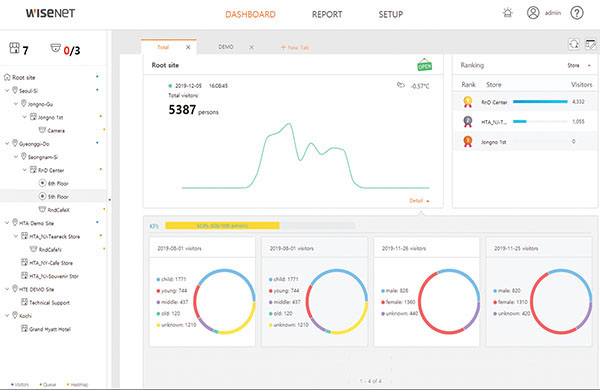
Task: Open the help question mark icon
Action: point(577,13)
